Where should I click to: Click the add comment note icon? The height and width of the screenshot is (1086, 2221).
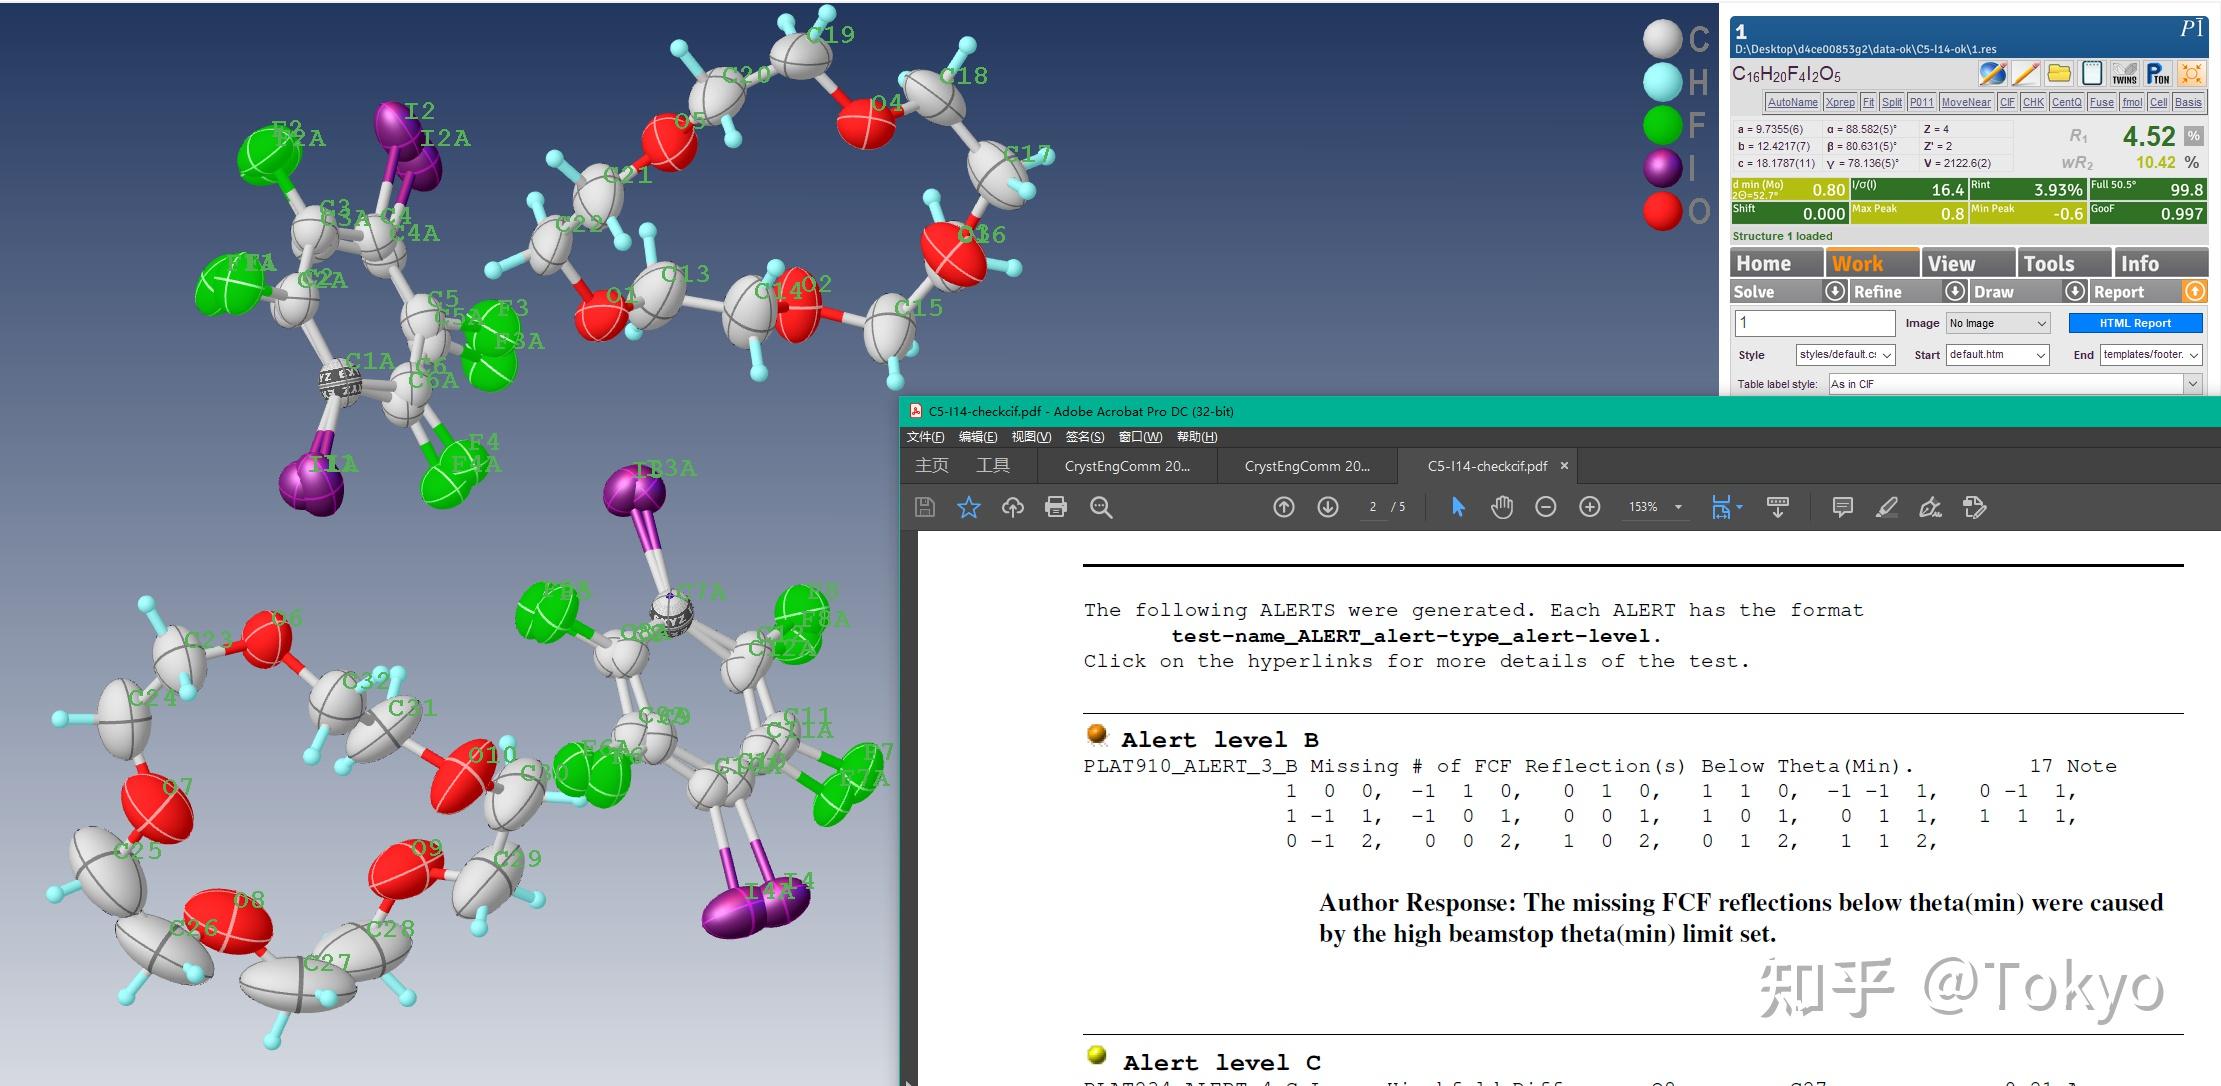(1842, 507)
